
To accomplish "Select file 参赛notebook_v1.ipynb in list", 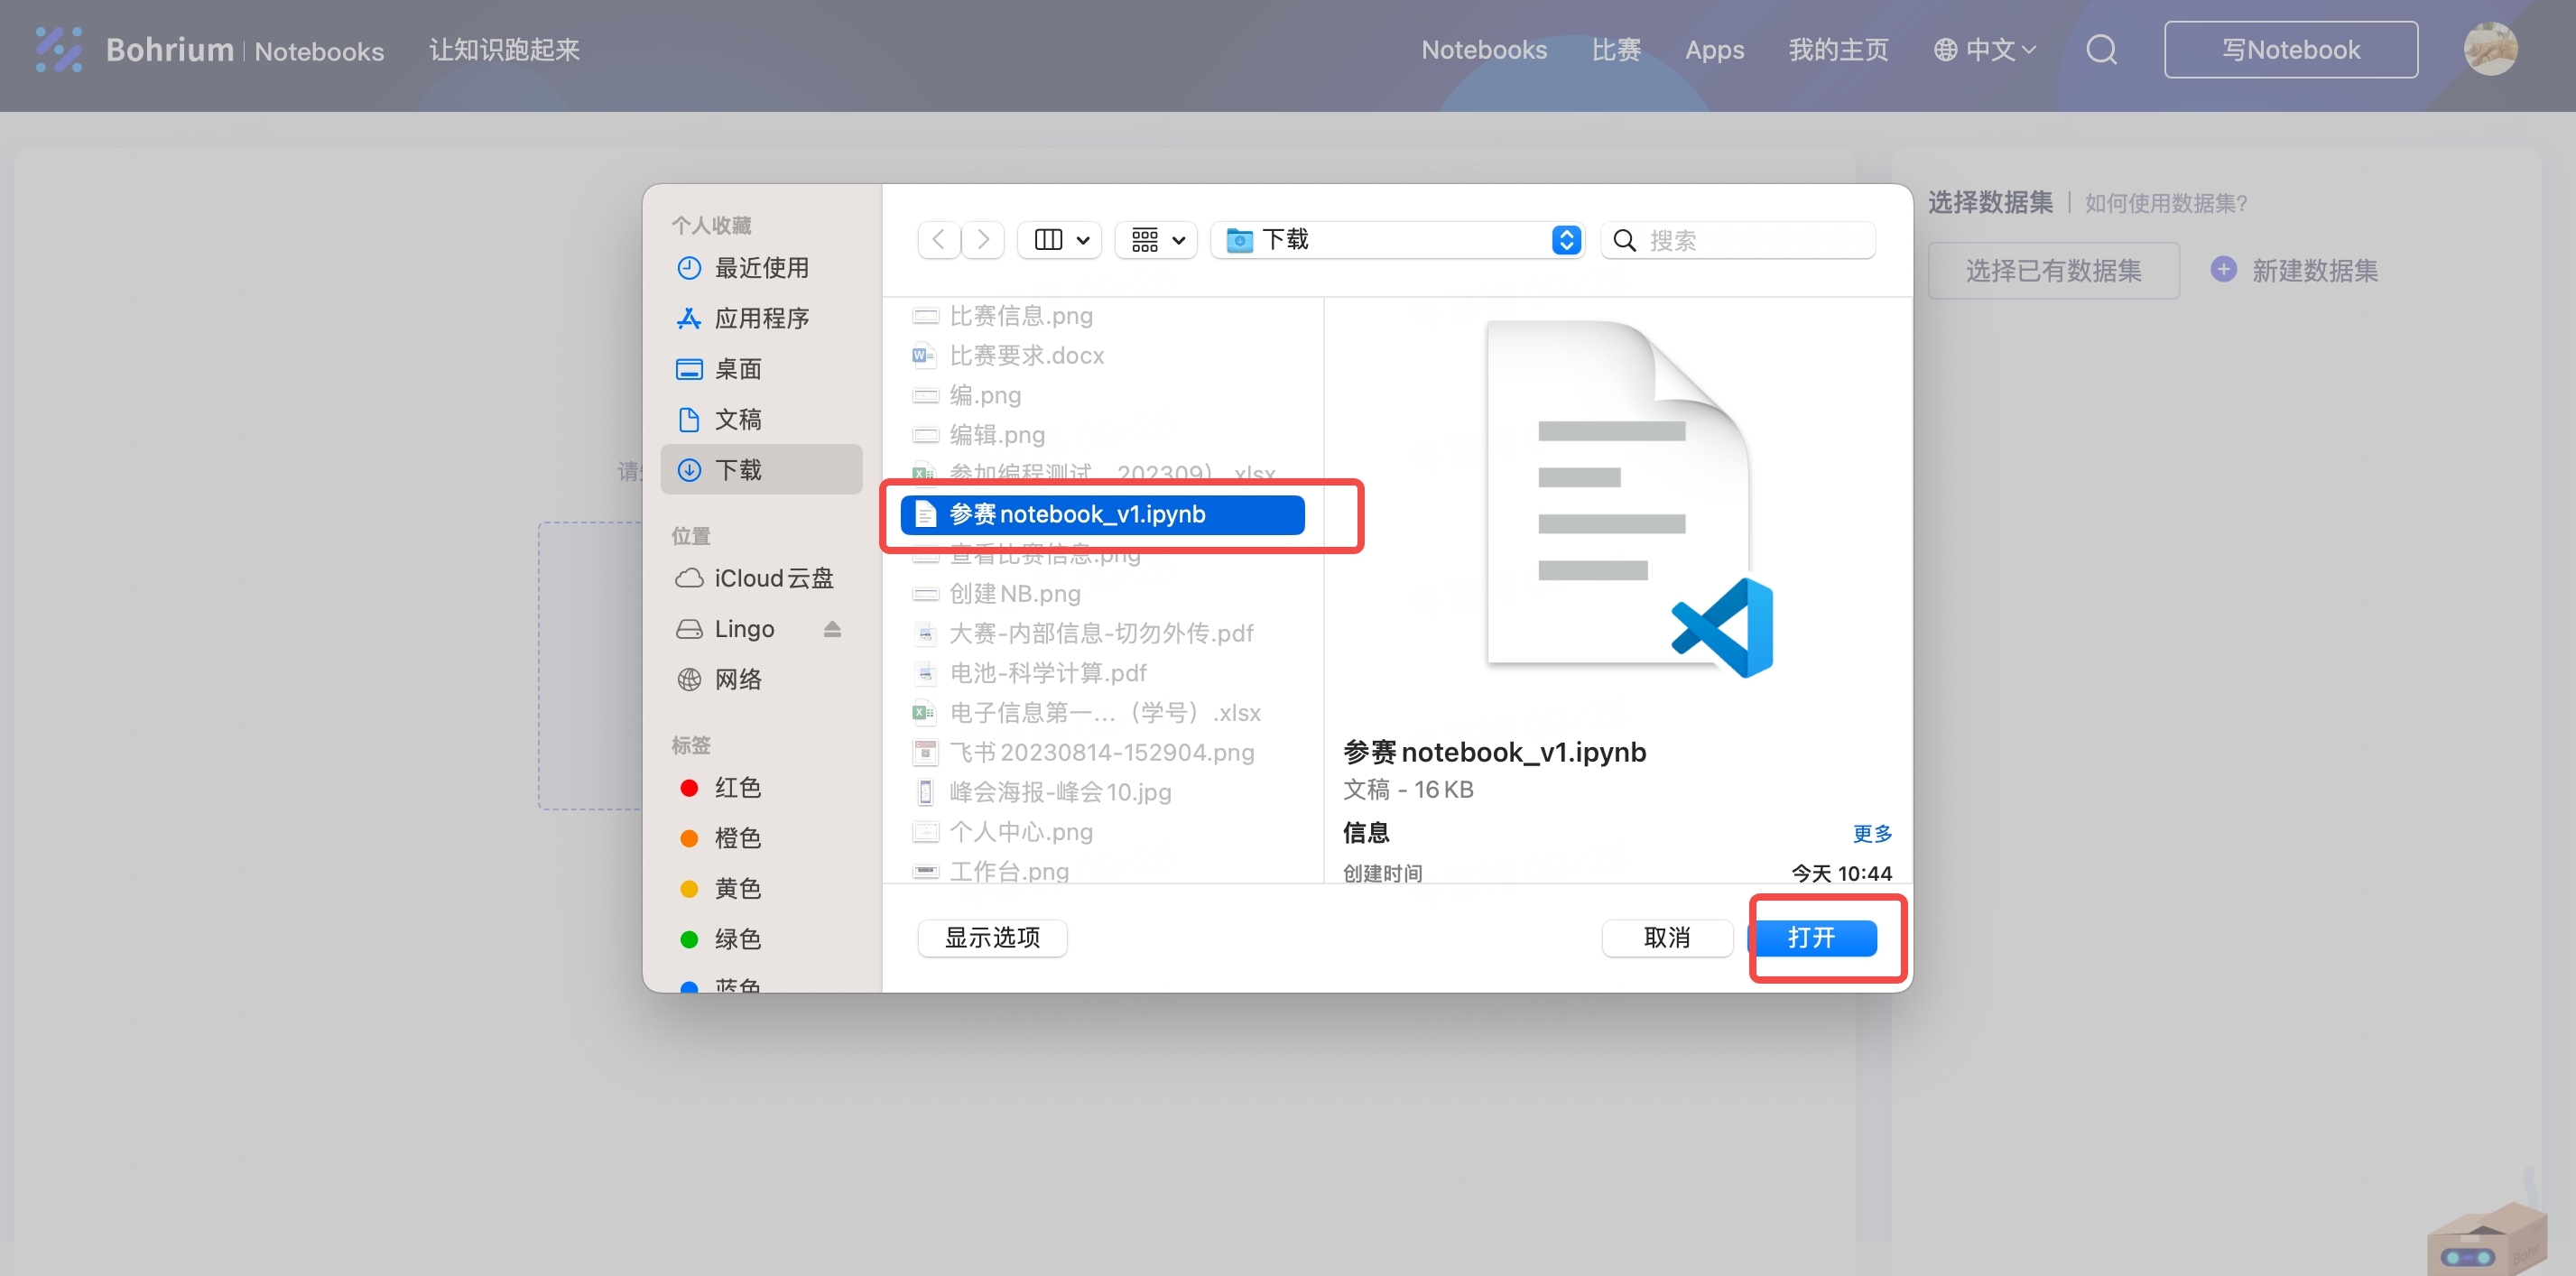I will [x=1102, y=514].
